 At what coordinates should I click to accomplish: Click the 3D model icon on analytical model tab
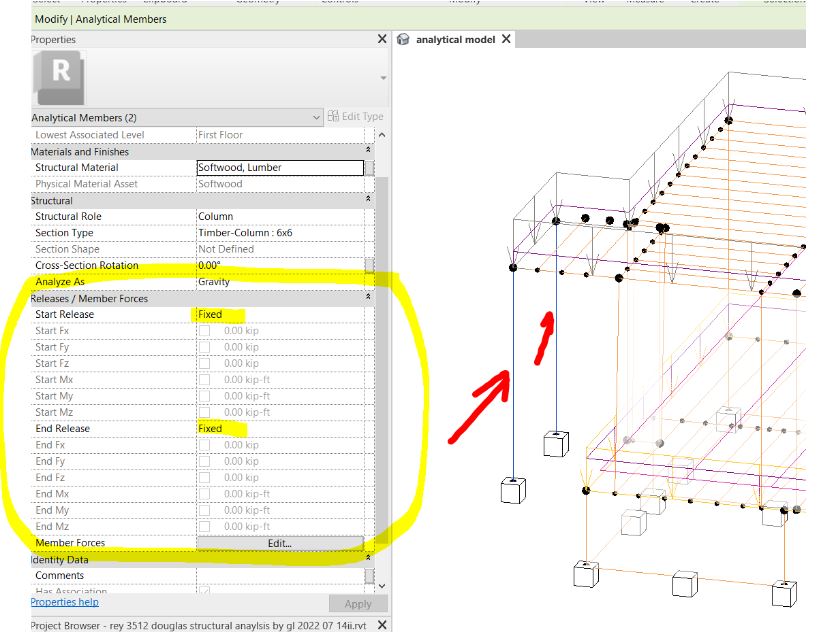[403, 39]
